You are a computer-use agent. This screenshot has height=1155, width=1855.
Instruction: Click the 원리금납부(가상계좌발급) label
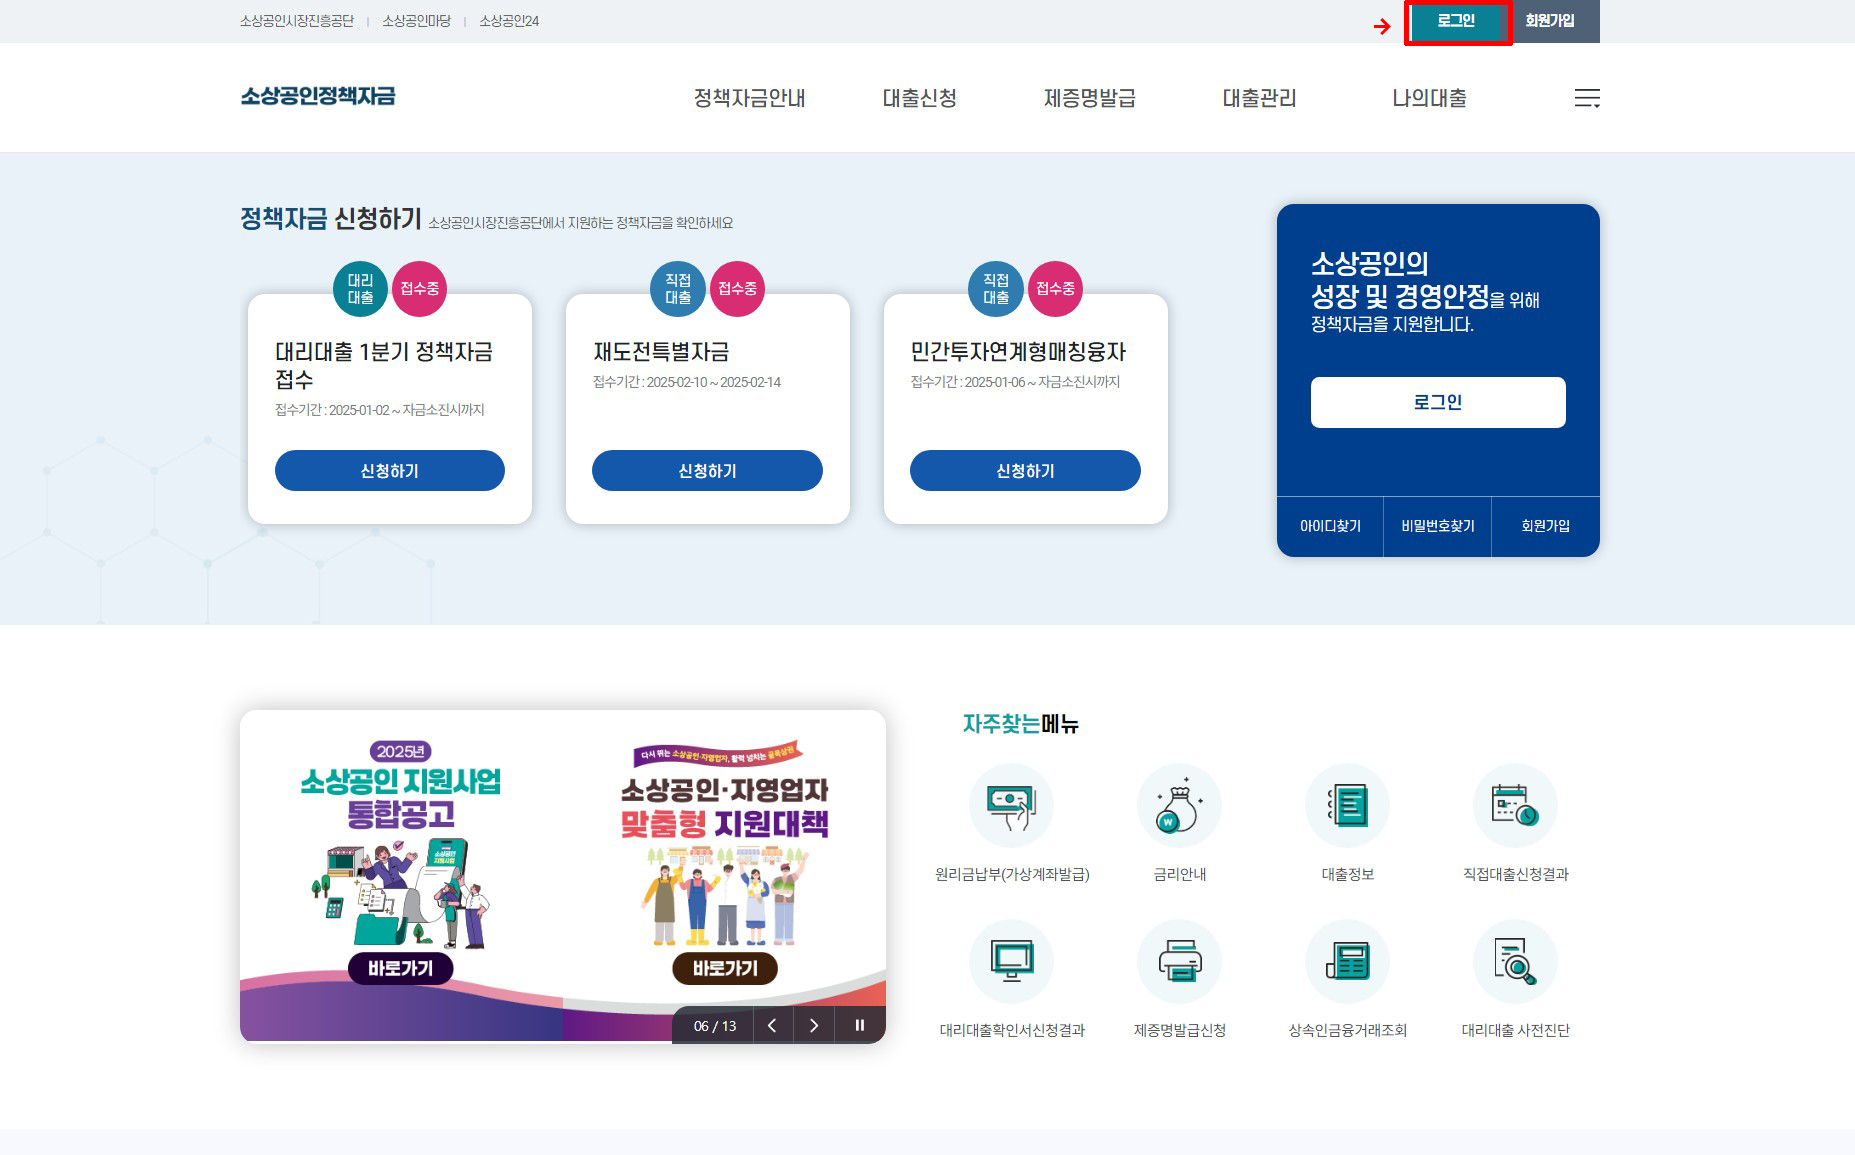tap(1012, 875)
